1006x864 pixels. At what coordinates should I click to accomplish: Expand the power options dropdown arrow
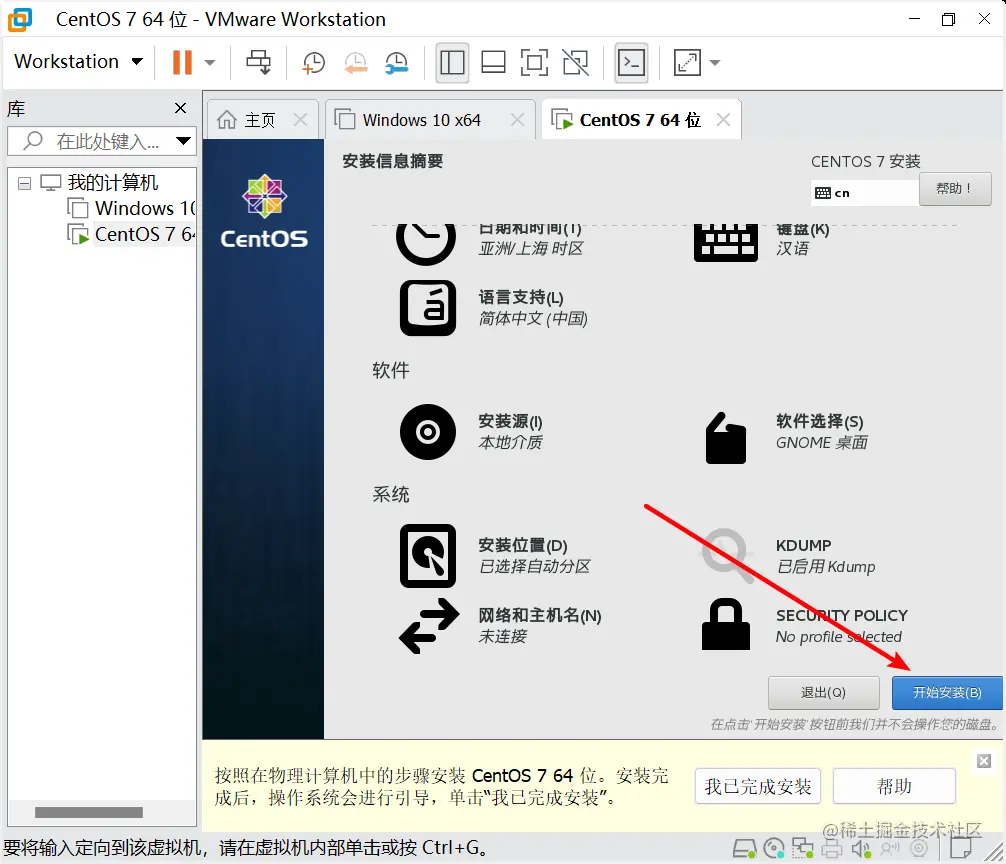point(210,63)
